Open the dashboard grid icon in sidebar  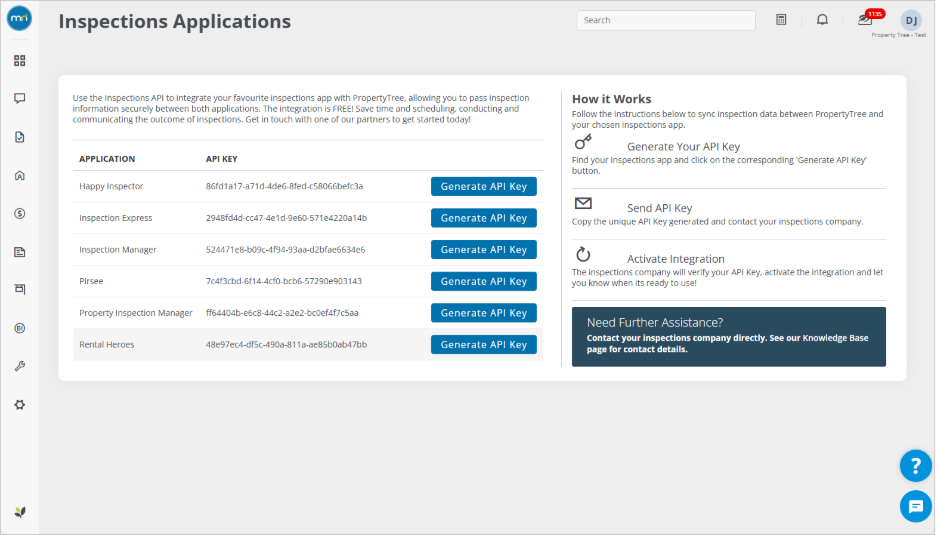click(x=20, y=60)
